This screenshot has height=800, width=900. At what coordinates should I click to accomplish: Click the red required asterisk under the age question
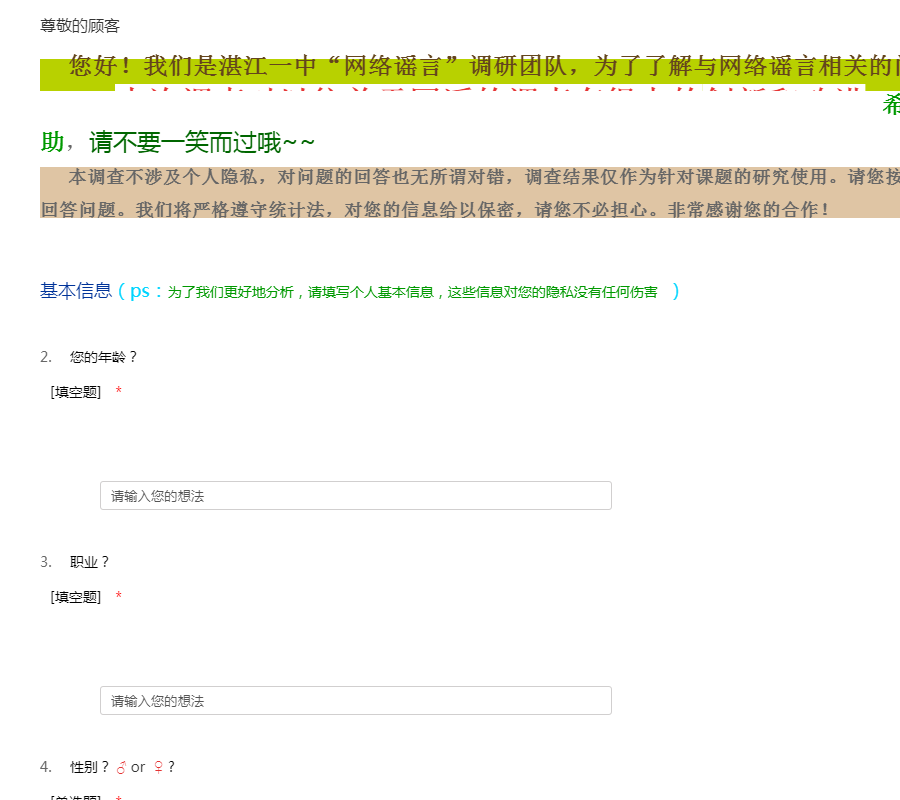click(x=119, y=392)
